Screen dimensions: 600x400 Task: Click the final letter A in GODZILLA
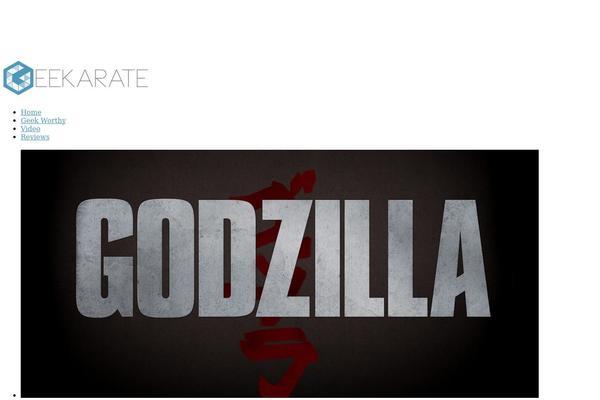(460, 258)
